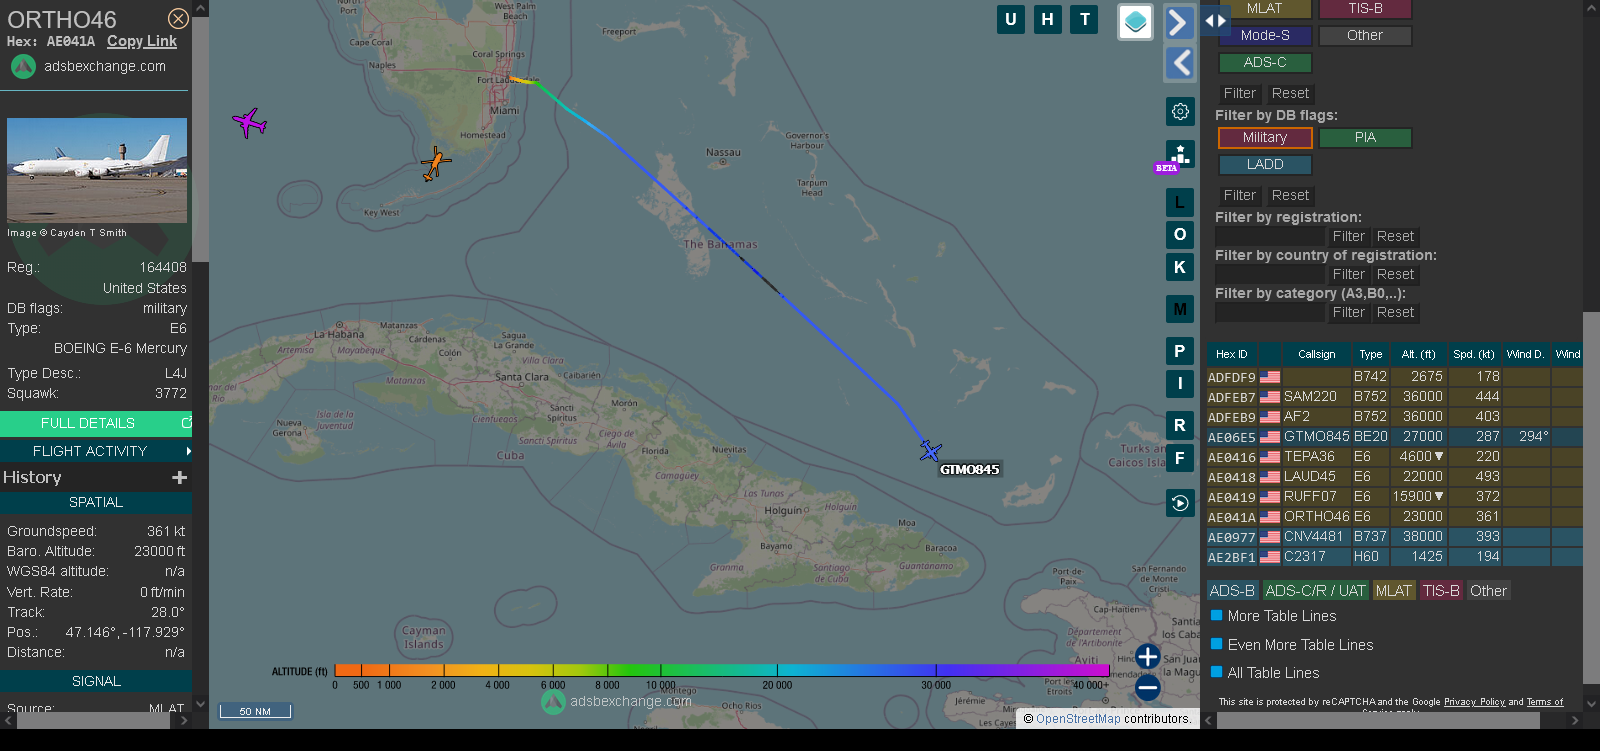Click the H map button
The width and height of the screenshot is (1600, 751).
click(x=1048, y=19)
